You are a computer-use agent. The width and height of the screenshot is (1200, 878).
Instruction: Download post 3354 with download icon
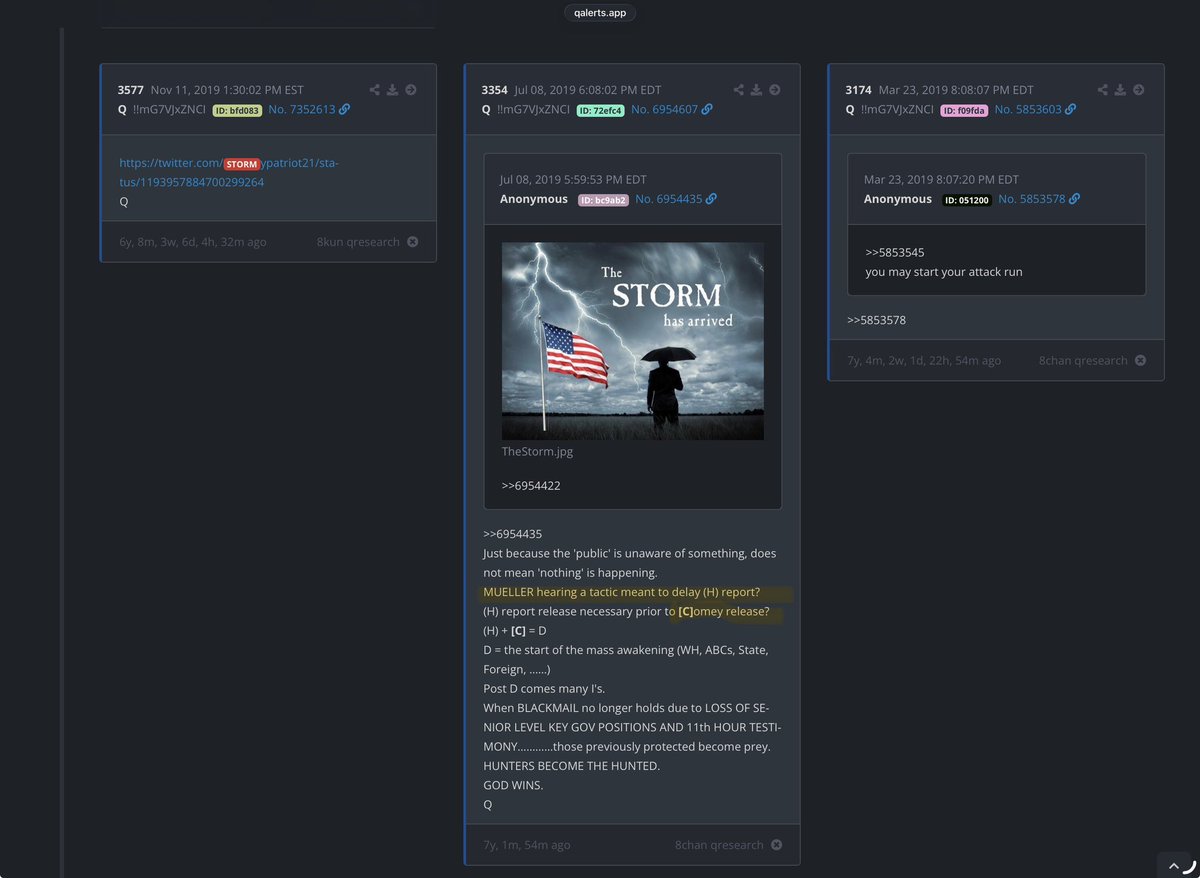[x=757, y=90]
